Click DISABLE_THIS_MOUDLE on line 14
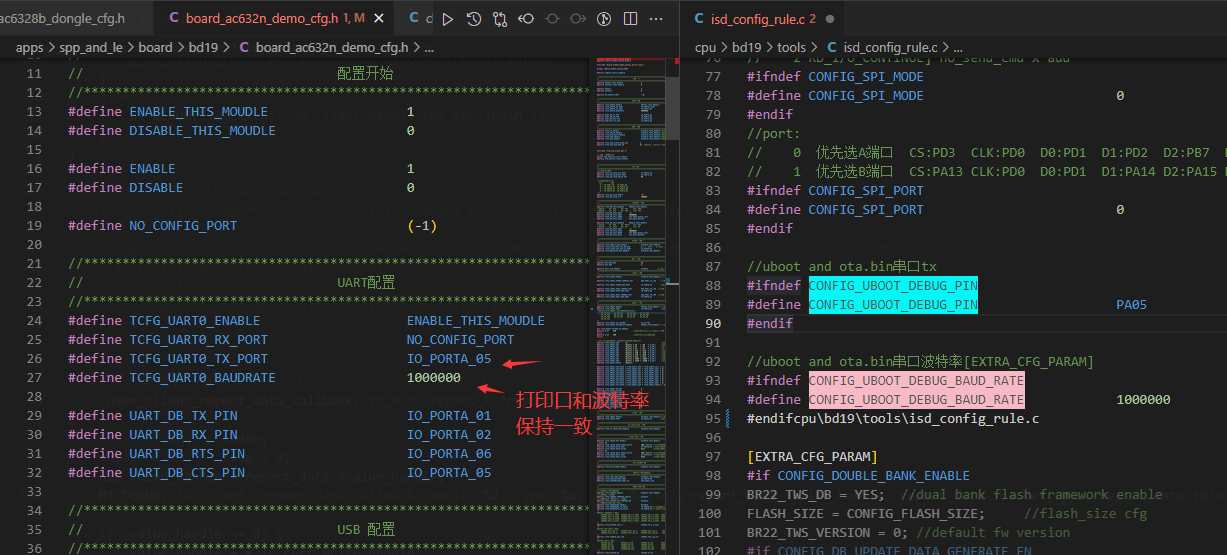1227x555 pixels. (x=202, y=130)
